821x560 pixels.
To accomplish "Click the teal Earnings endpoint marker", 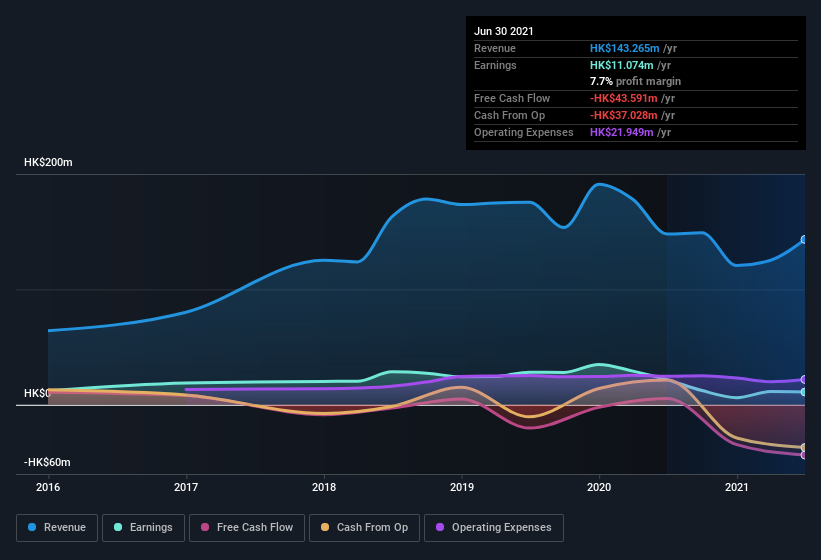I will coord(804,392).
